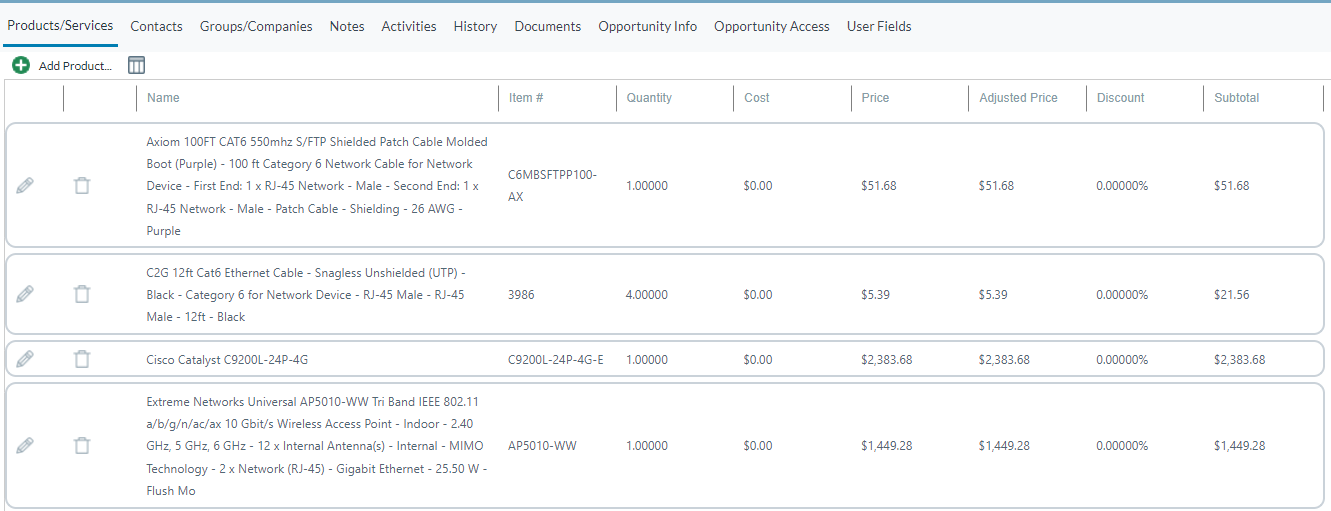Click the green Add Product plus icon

[x=21, y=65]
